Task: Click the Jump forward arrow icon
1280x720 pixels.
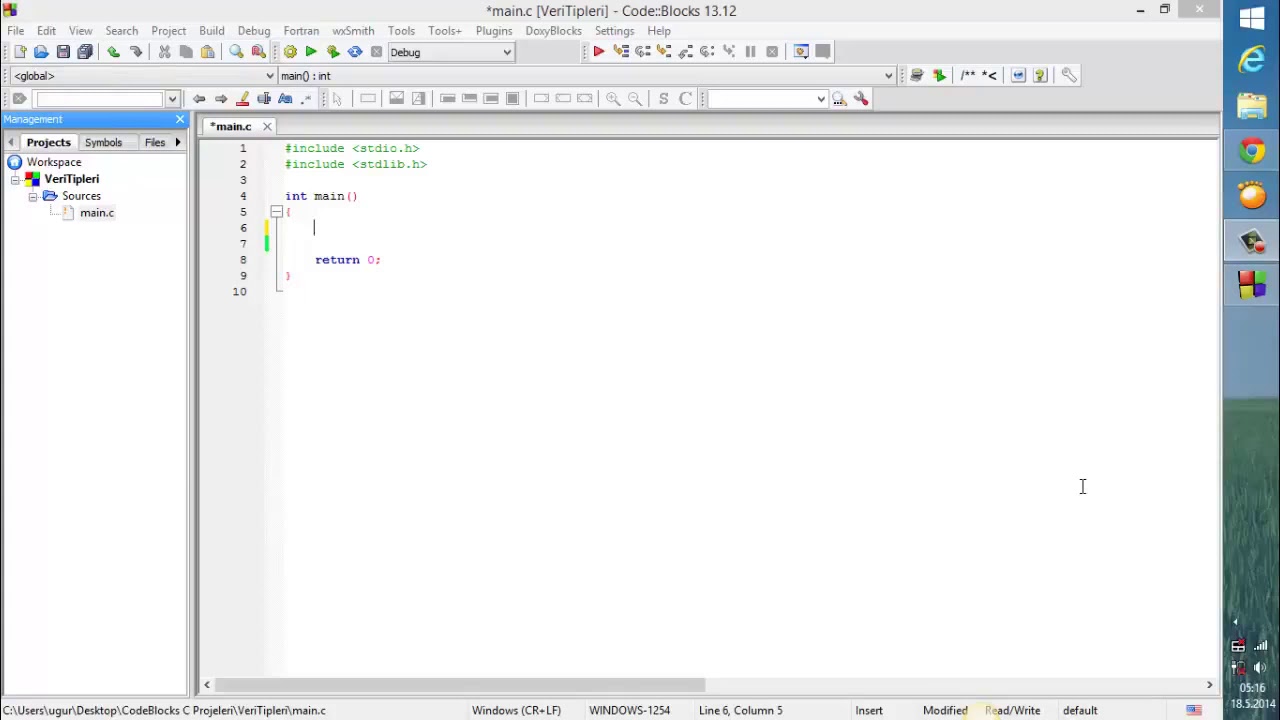Action: click(x=221, y=98)
